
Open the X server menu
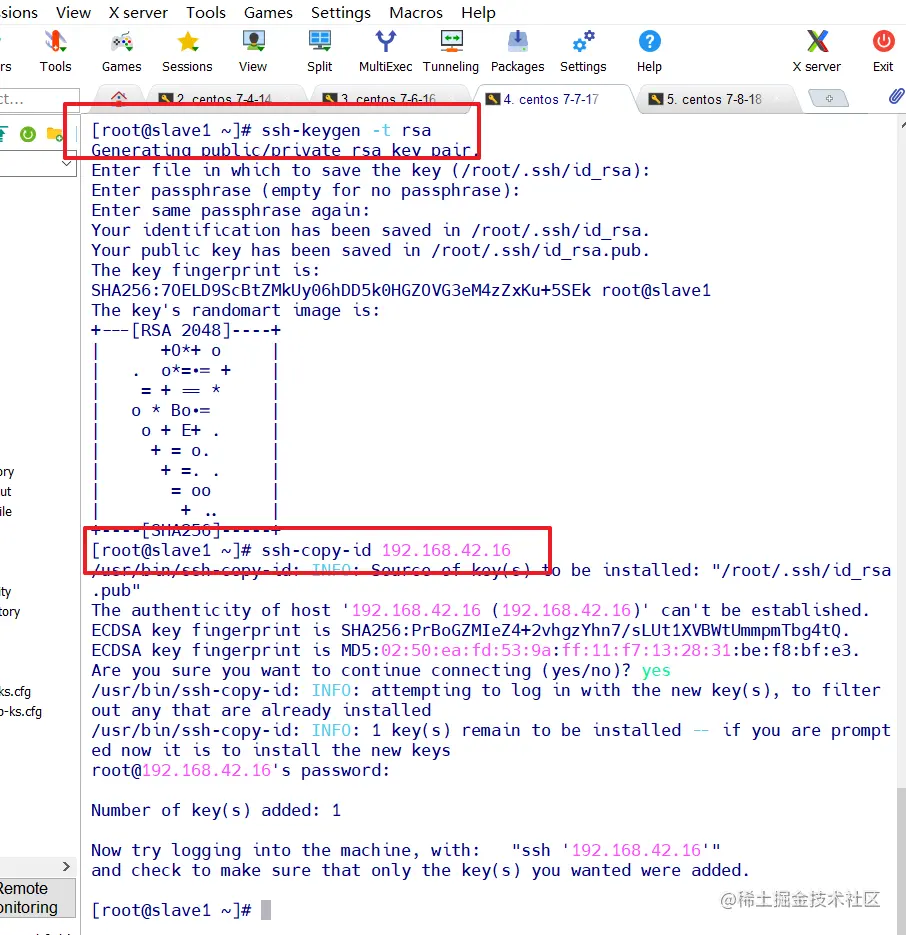point(138,13)
